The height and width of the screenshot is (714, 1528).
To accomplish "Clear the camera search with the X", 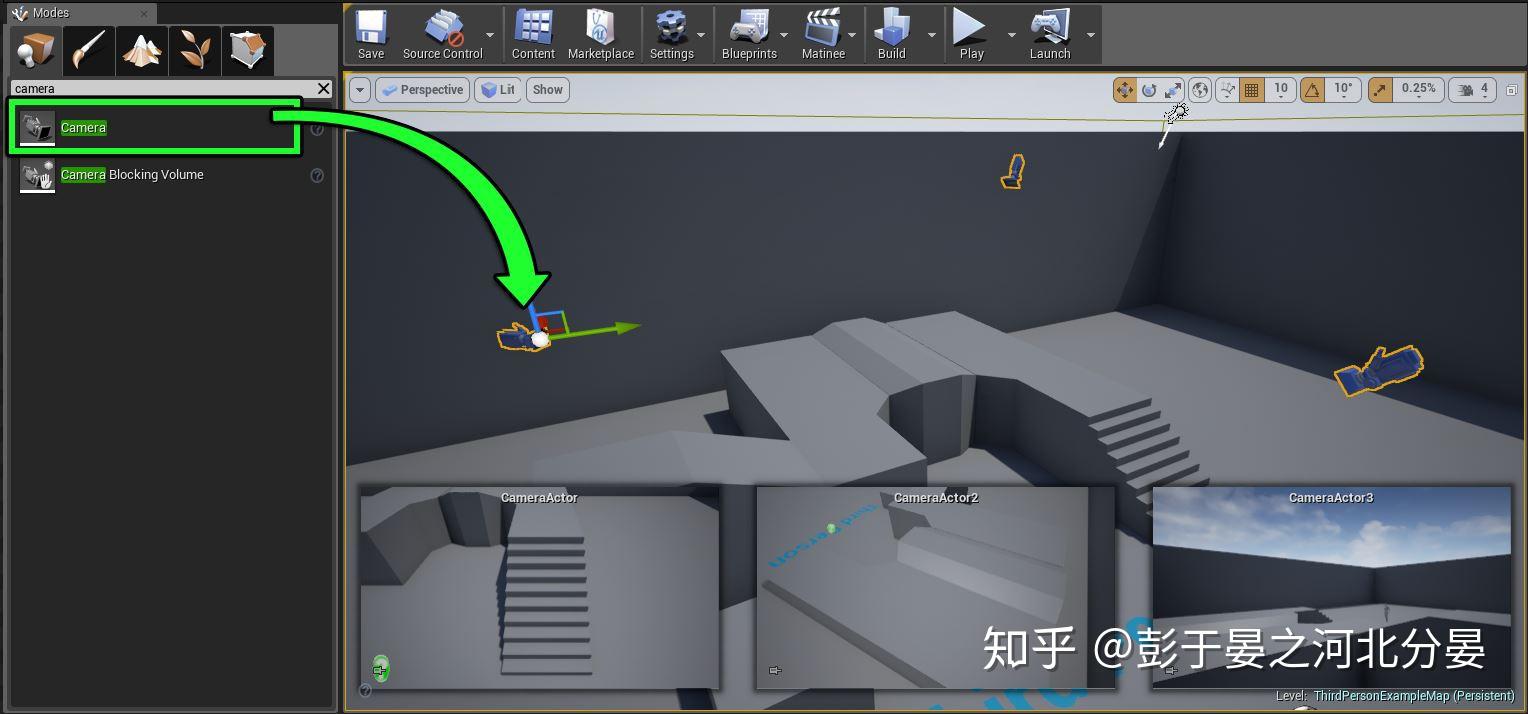I will click(323, 88).
